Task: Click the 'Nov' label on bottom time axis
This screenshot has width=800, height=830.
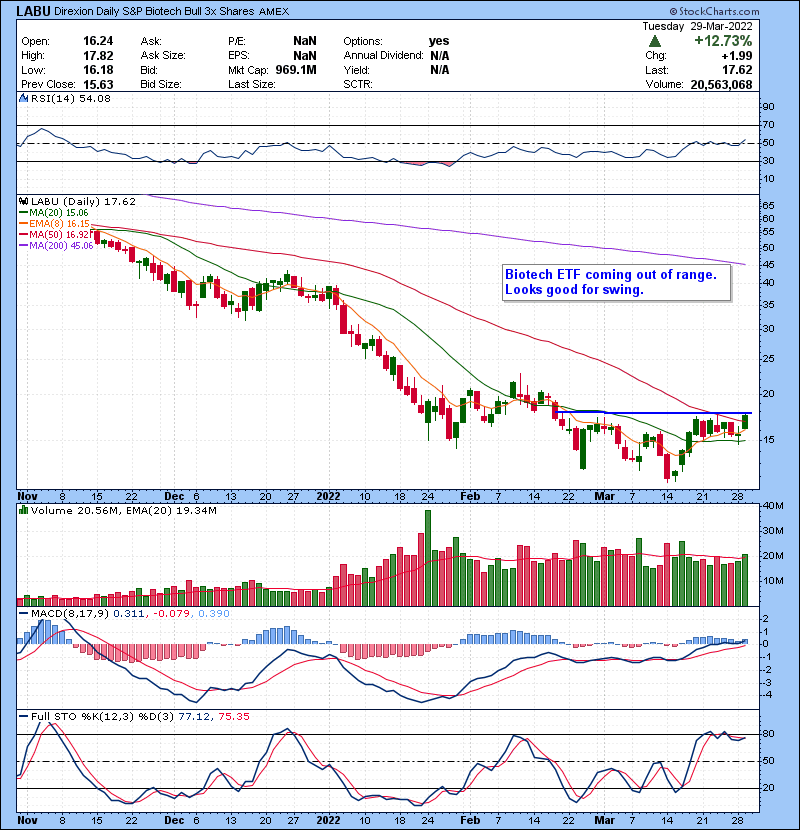Action: [28, 820]
